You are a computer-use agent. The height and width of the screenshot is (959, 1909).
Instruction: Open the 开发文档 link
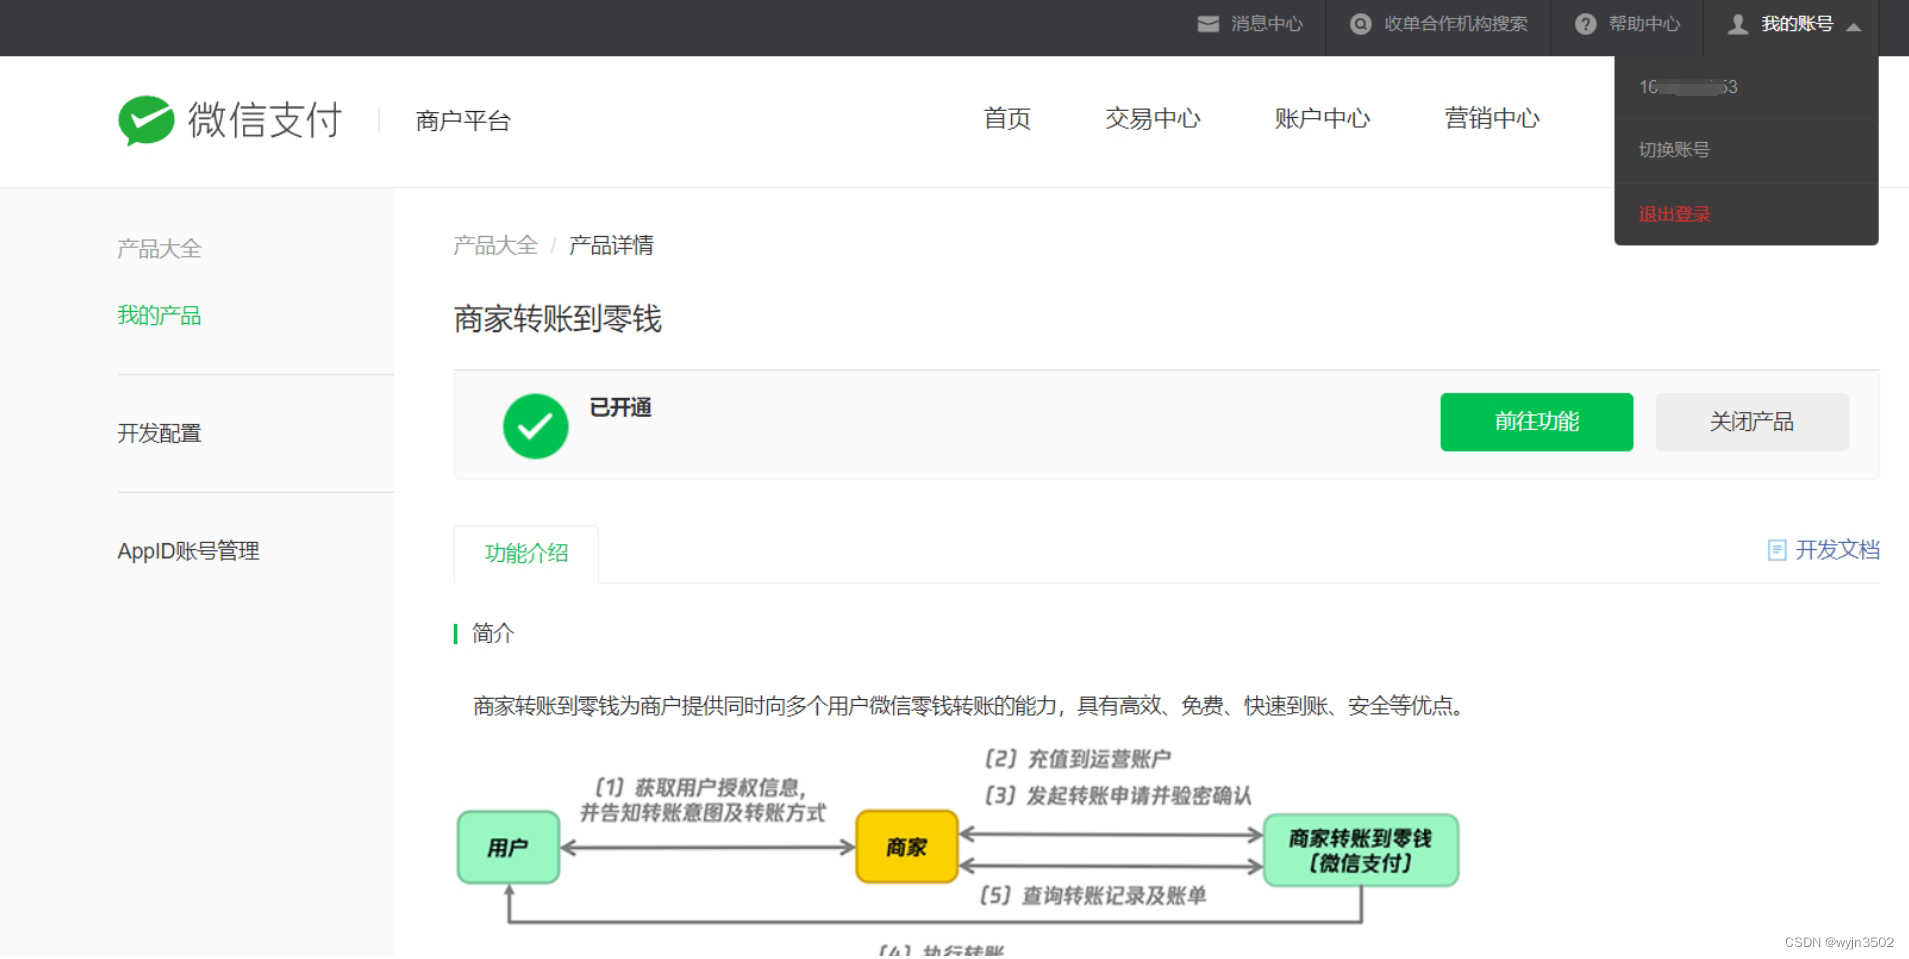(1837, 550)
